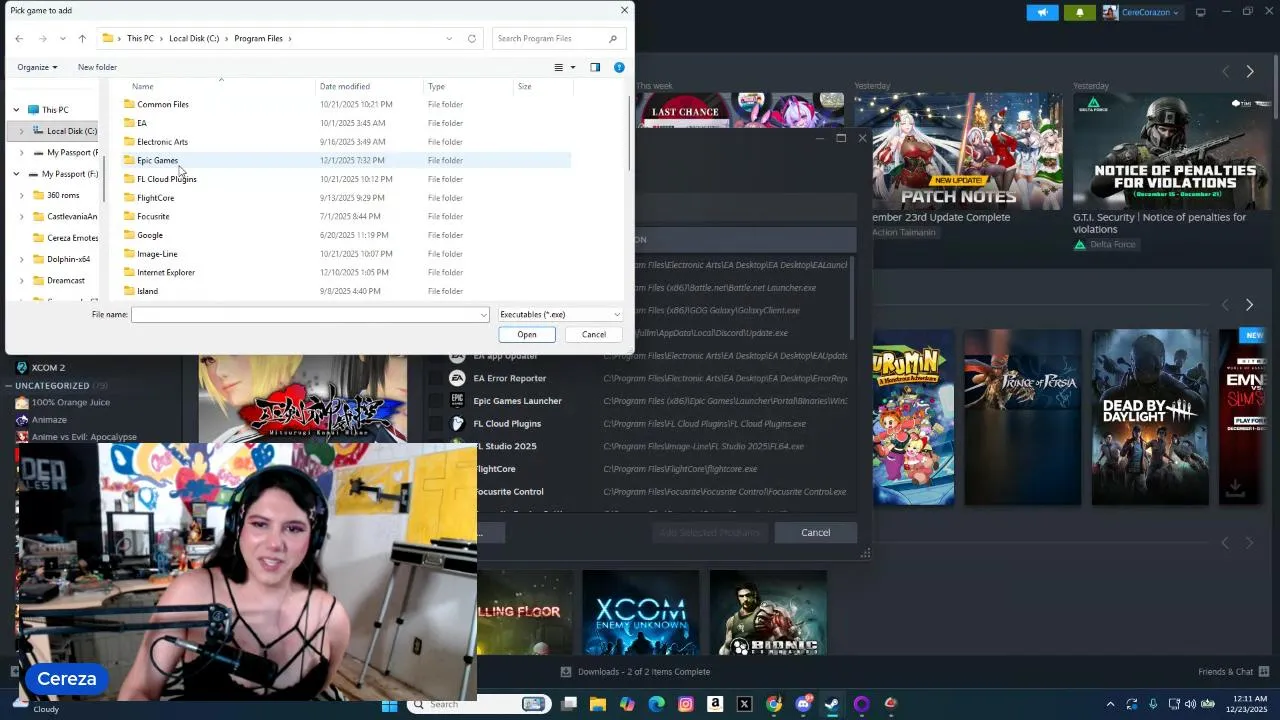Sort by the Type column header
The image size is (1280, 720).
point(436,86)
